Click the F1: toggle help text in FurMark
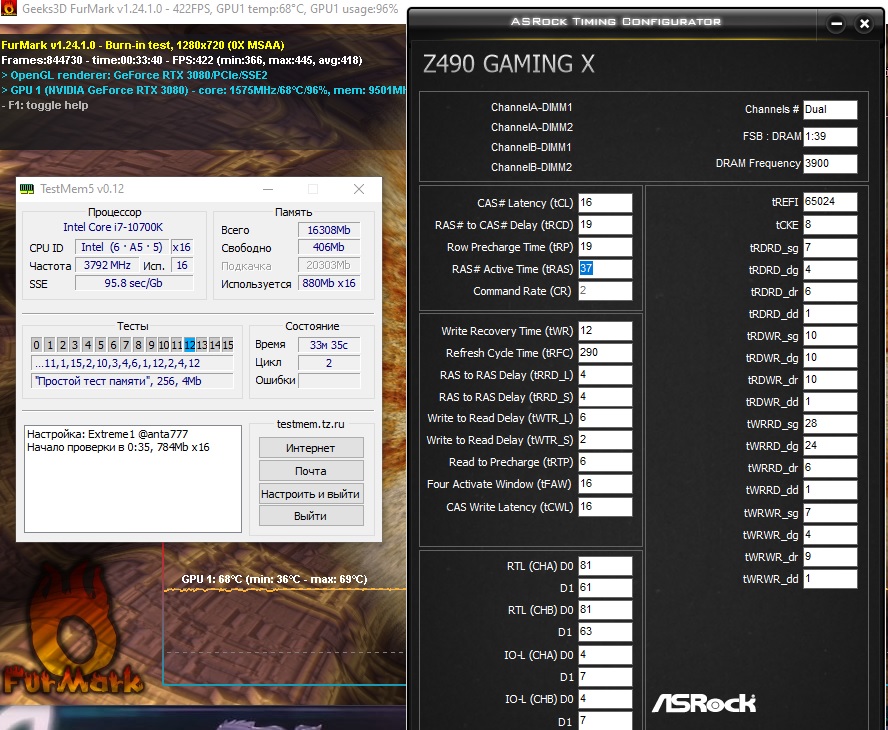Screen dimensions: 888x730 pos(45,105)
